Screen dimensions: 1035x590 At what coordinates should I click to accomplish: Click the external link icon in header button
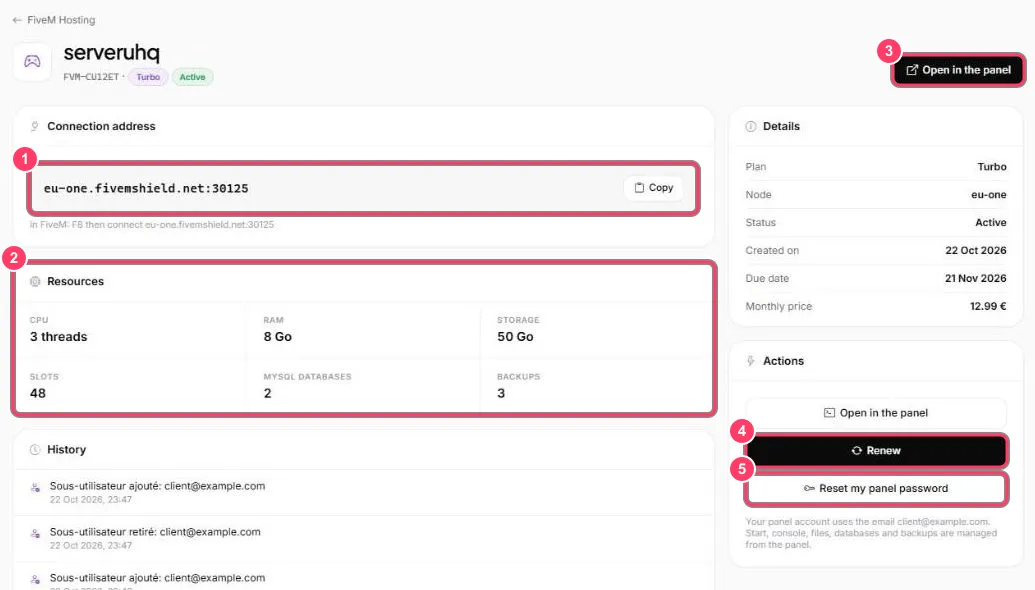(x=912, y=70)
